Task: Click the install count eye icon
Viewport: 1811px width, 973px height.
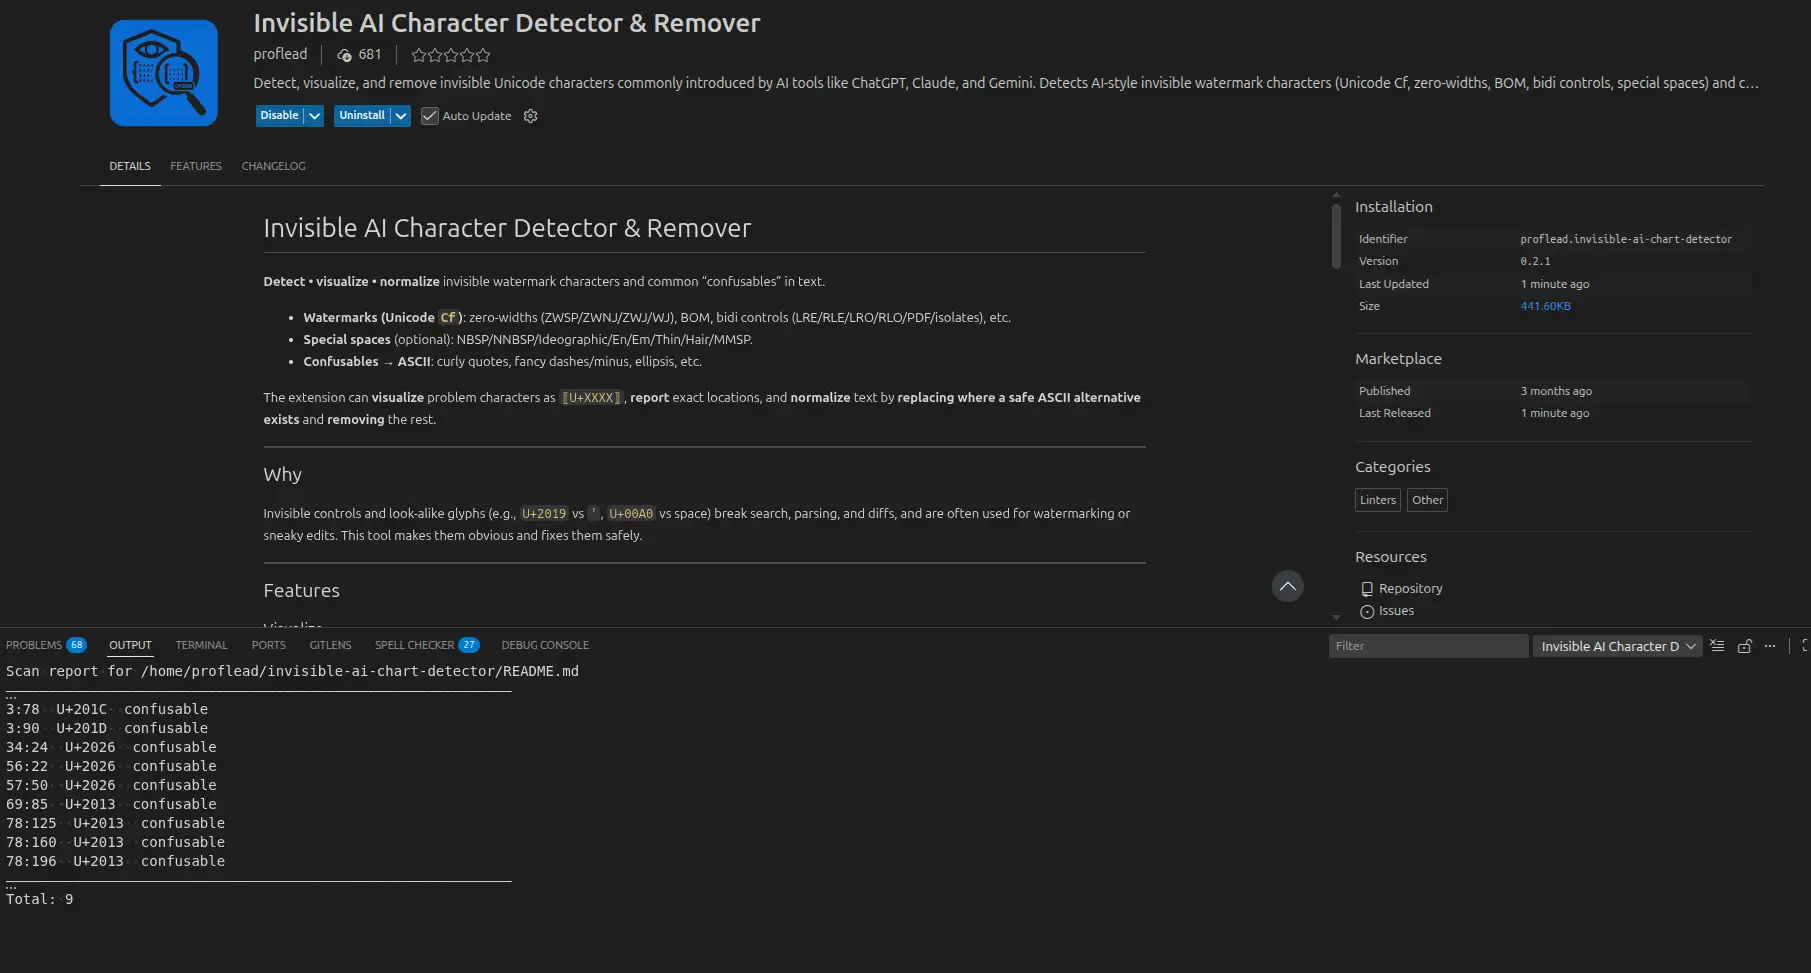Action: (x=344, y=55)
